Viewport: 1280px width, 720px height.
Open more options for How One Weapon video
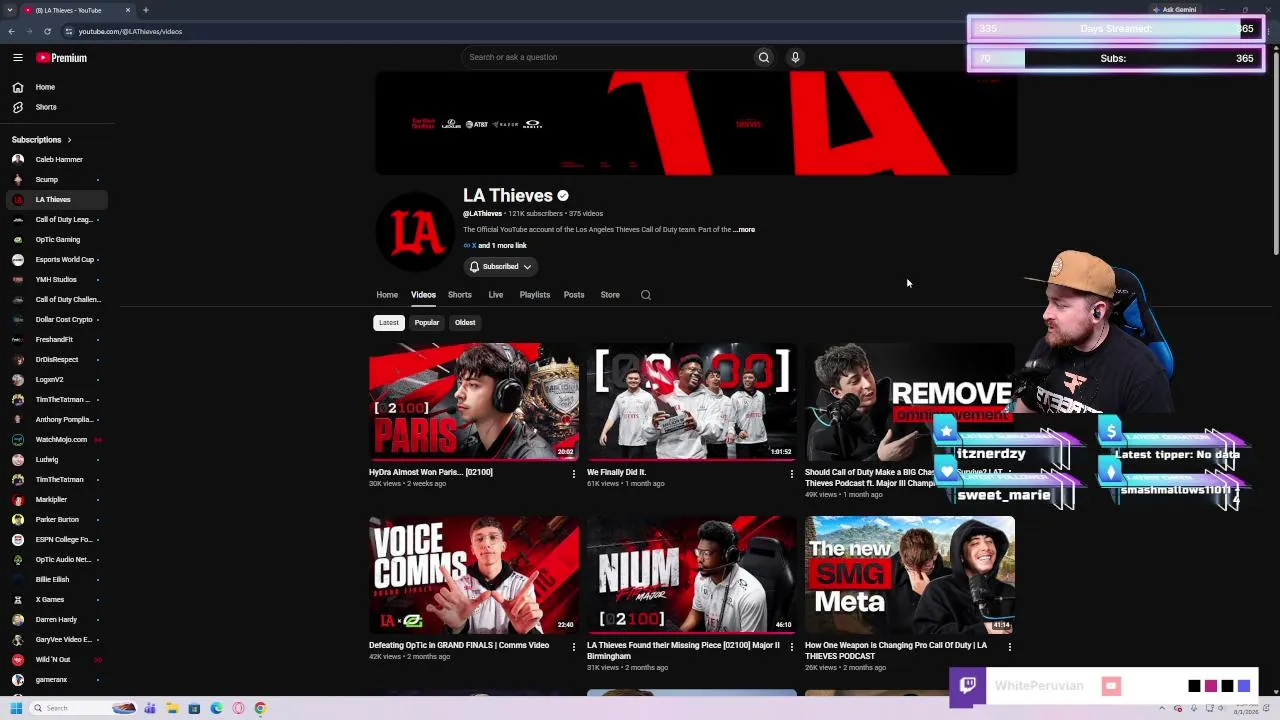point(1010,647)
